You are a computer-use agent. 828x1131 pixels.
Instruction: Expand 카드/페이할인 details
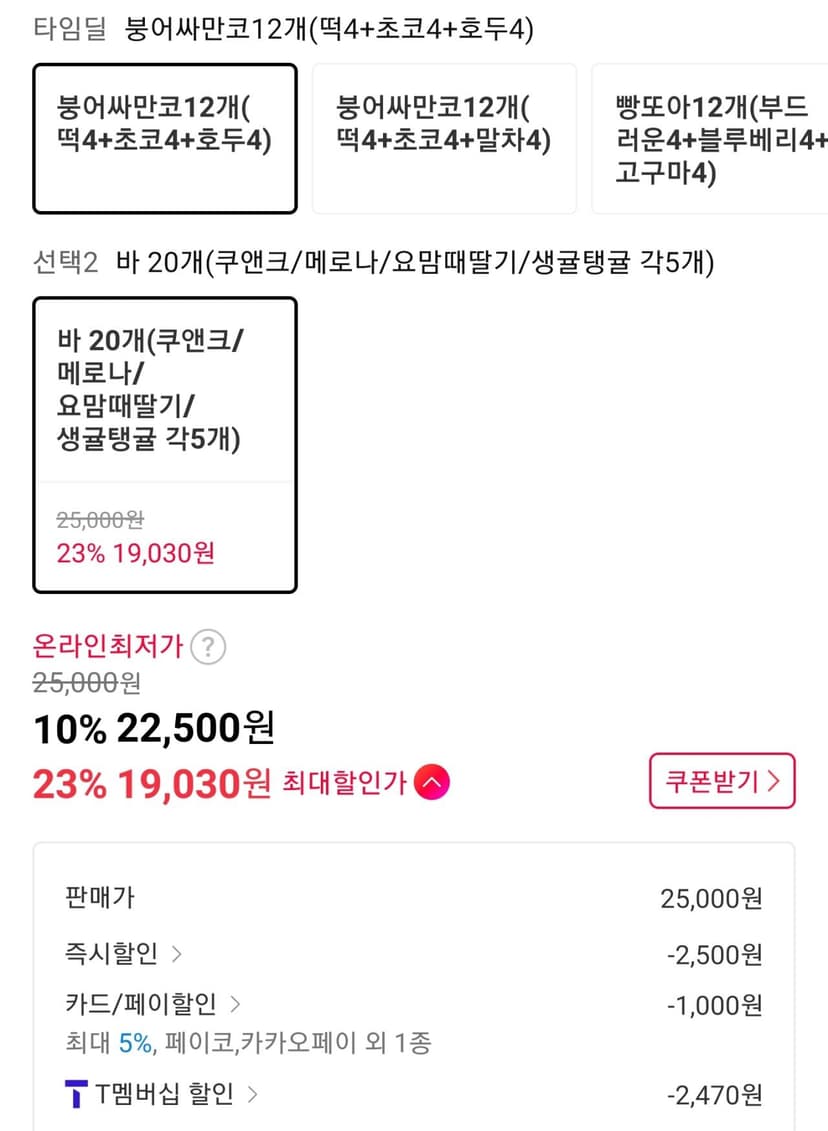click(153, 1003)
